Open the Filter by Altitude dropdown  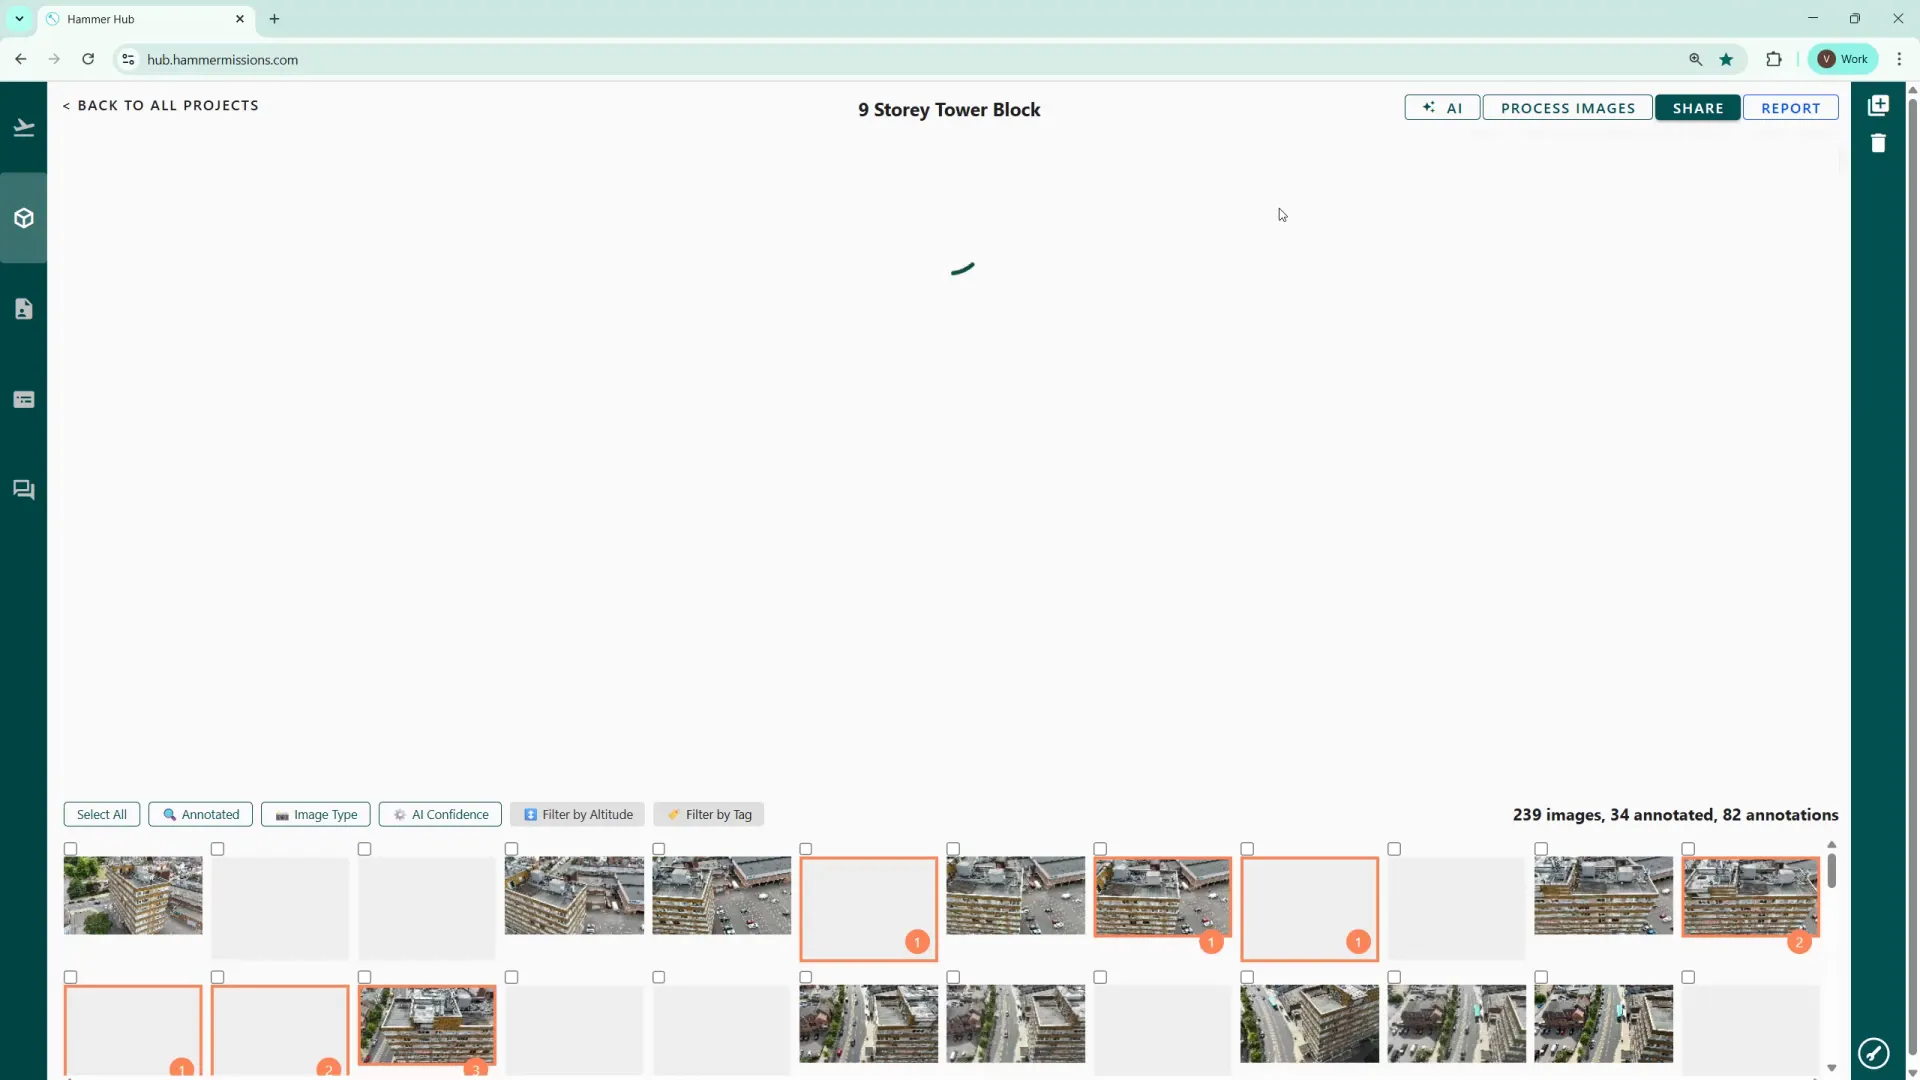point(578,815)
